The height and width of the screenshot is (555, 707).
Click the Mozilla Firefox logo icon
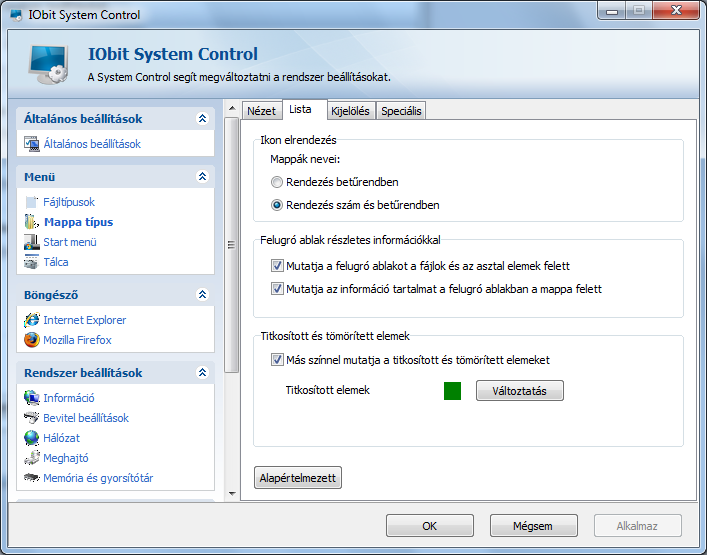tap(32, 340)
